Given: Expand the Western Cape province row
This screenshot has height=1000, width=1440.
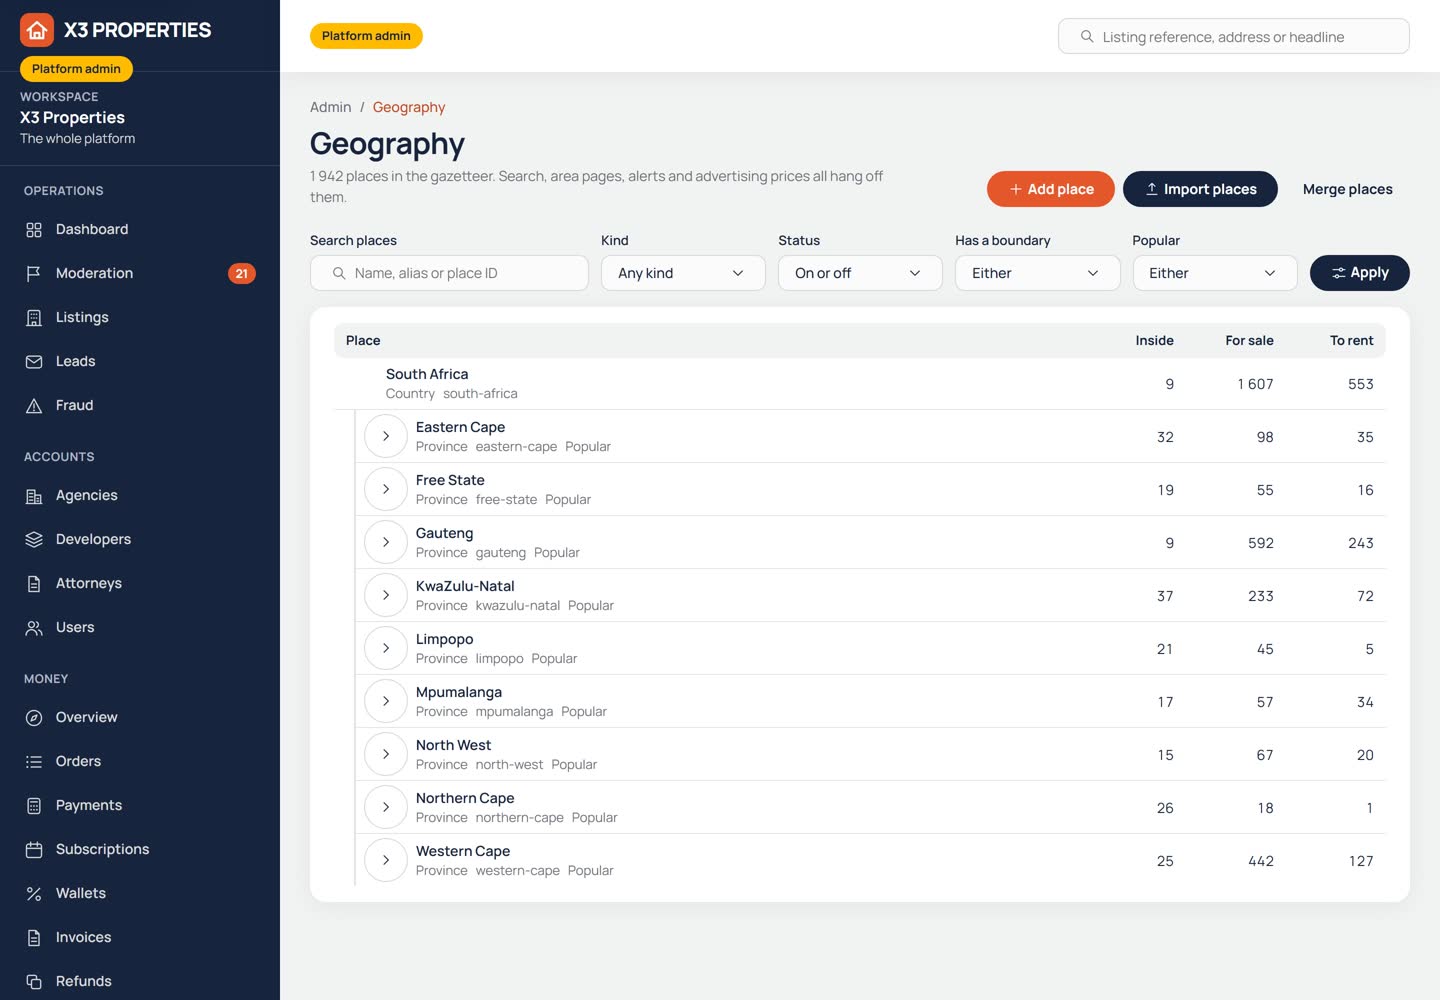Looking at the screenshot, I should tap(386, 860).
